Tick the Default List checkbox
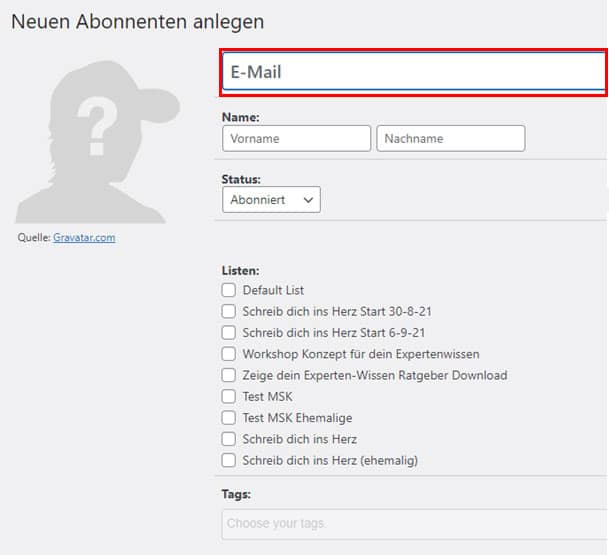This screenshot has width=609, height=555. (x=229, y=290)
